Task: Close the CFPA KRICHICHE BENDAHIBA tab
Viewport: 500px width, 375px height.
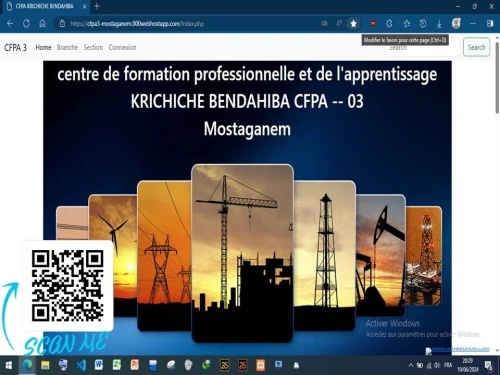Action: click(84, 6)
